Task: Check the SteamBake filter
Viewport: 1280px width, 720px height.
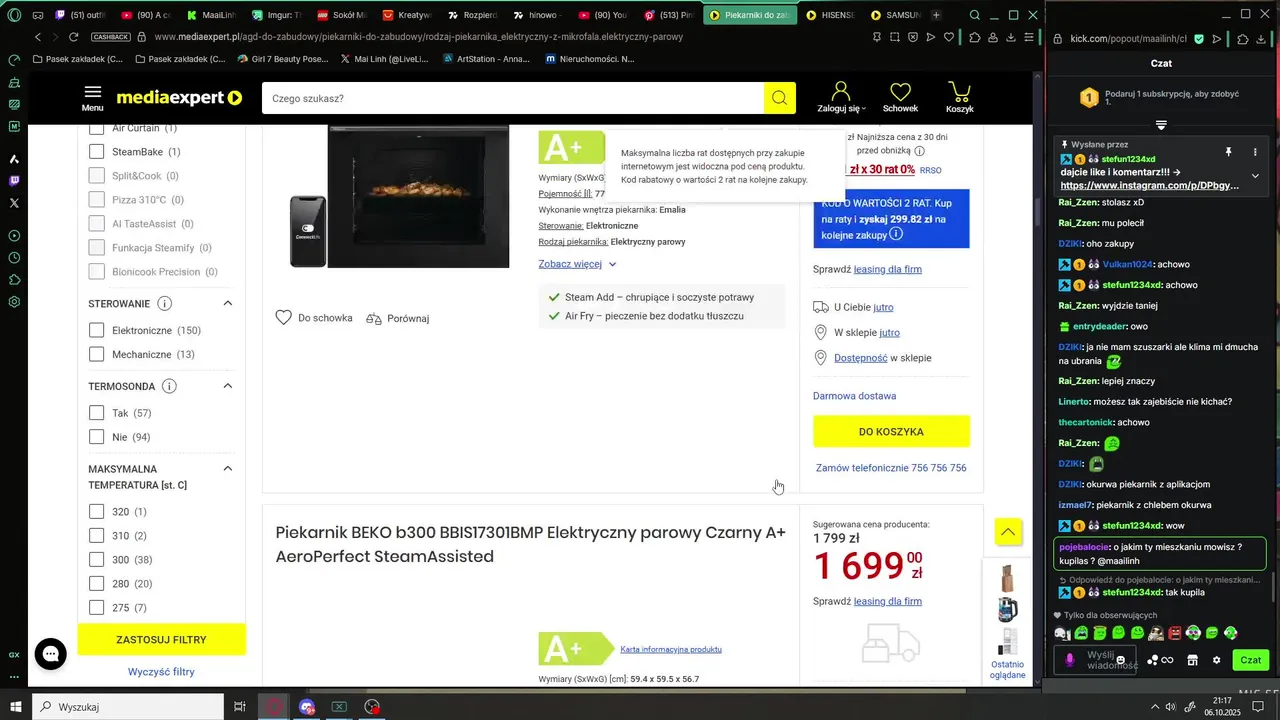Action: [x=97, y=152]
